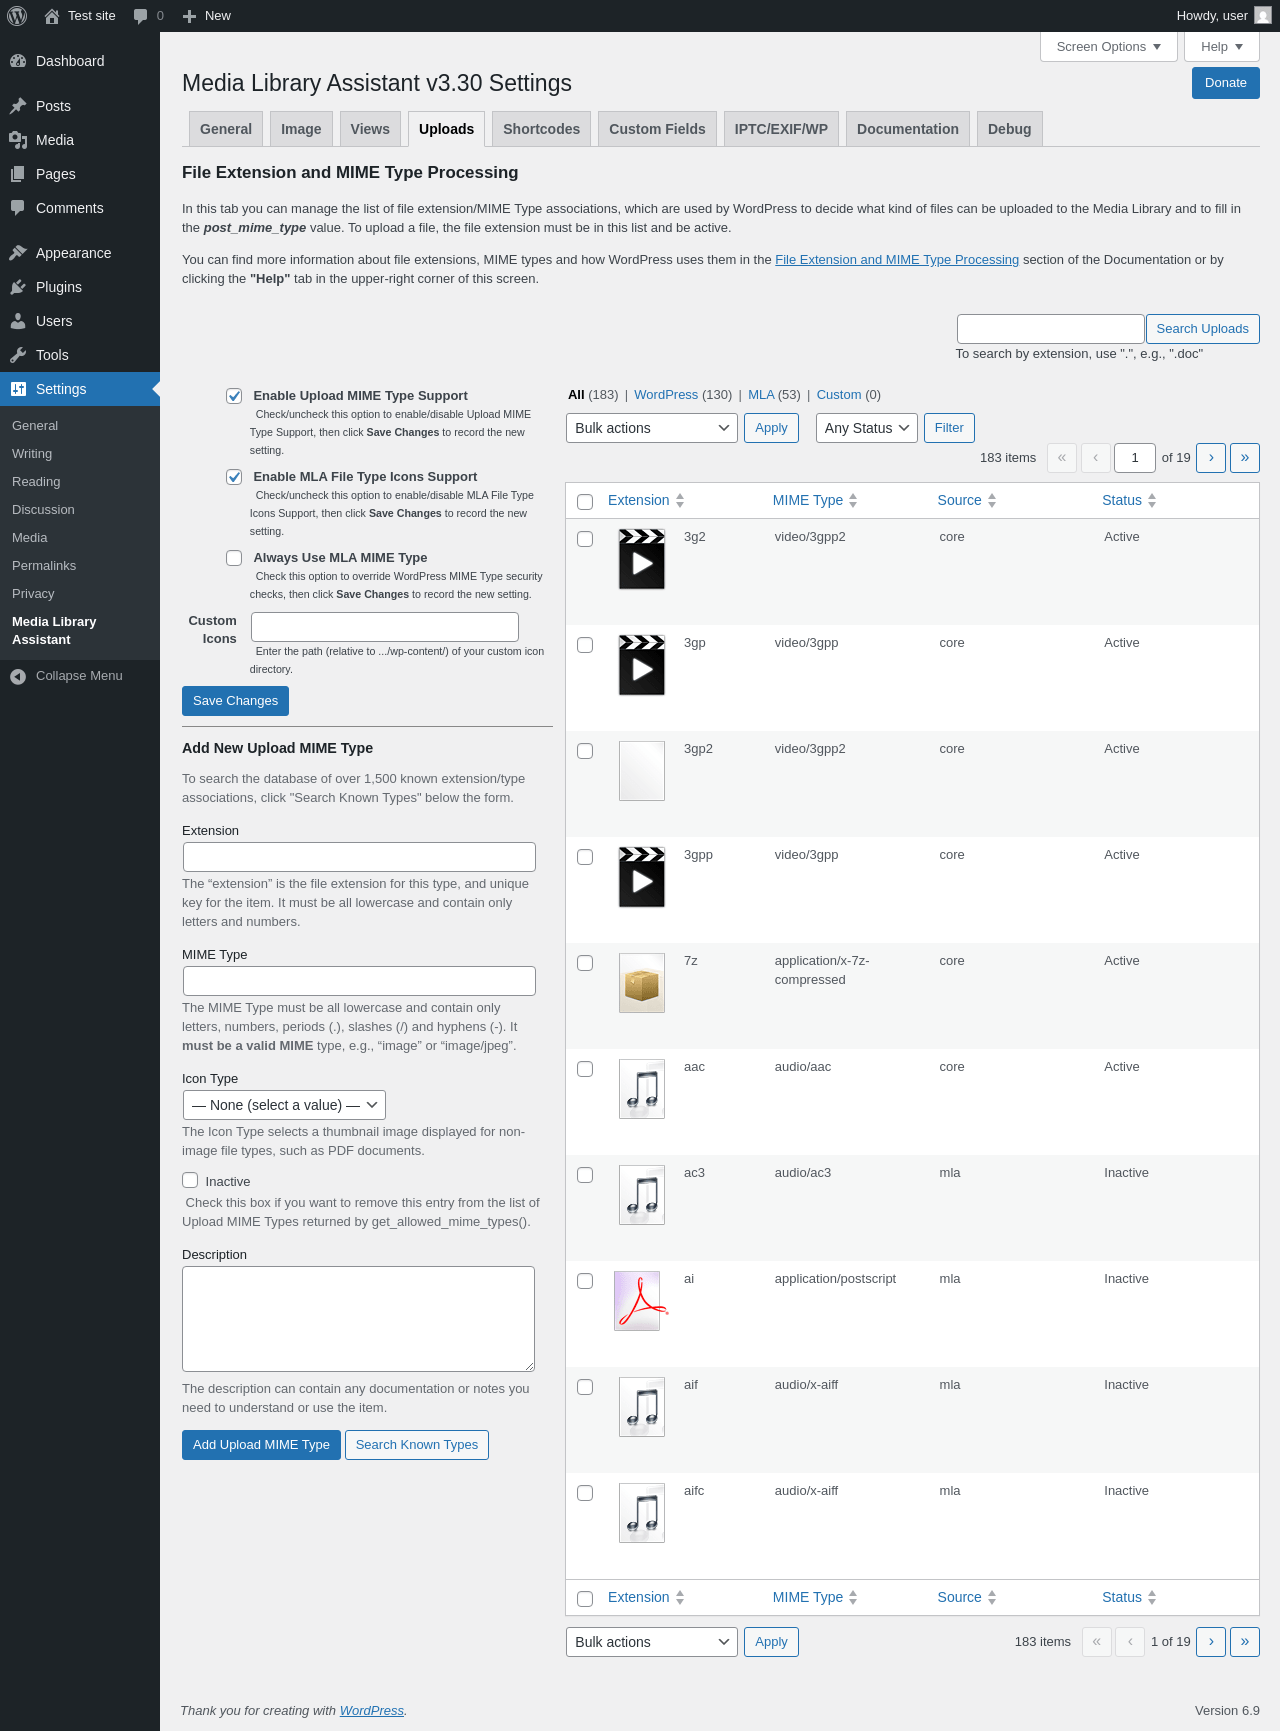Screen dimensions: 1280x1731
Task: Switch to the Shortcodes tab
Action: 541,129
